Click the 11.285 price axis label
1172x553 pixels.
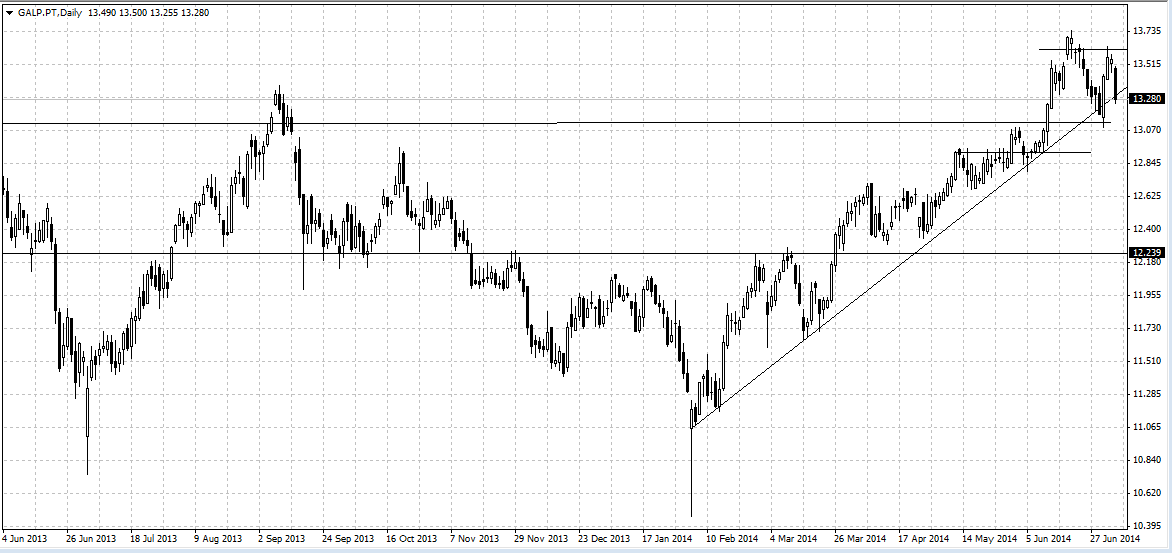tap(1146, 395)
